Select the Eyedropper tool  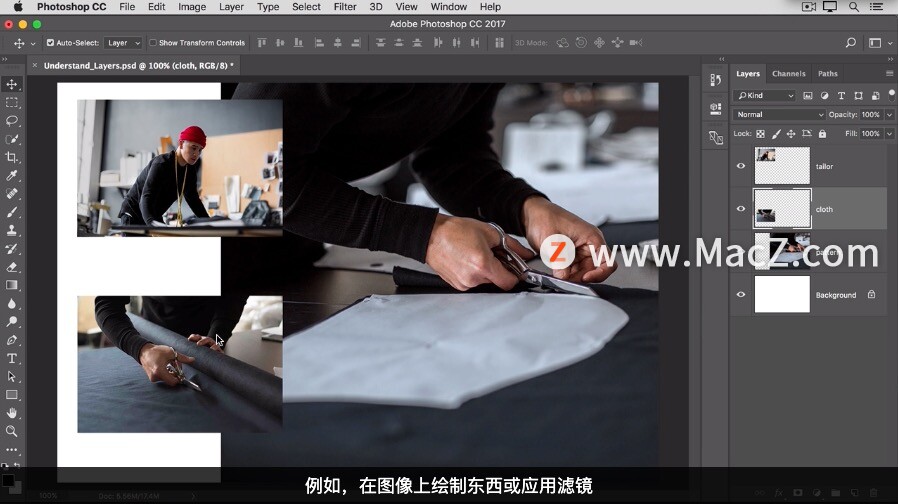point(11,176)
